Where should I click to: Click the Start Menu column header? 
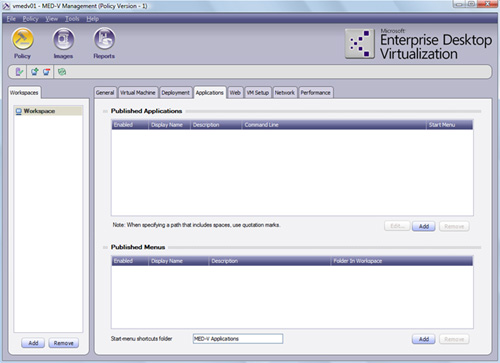tap(450, 125)
